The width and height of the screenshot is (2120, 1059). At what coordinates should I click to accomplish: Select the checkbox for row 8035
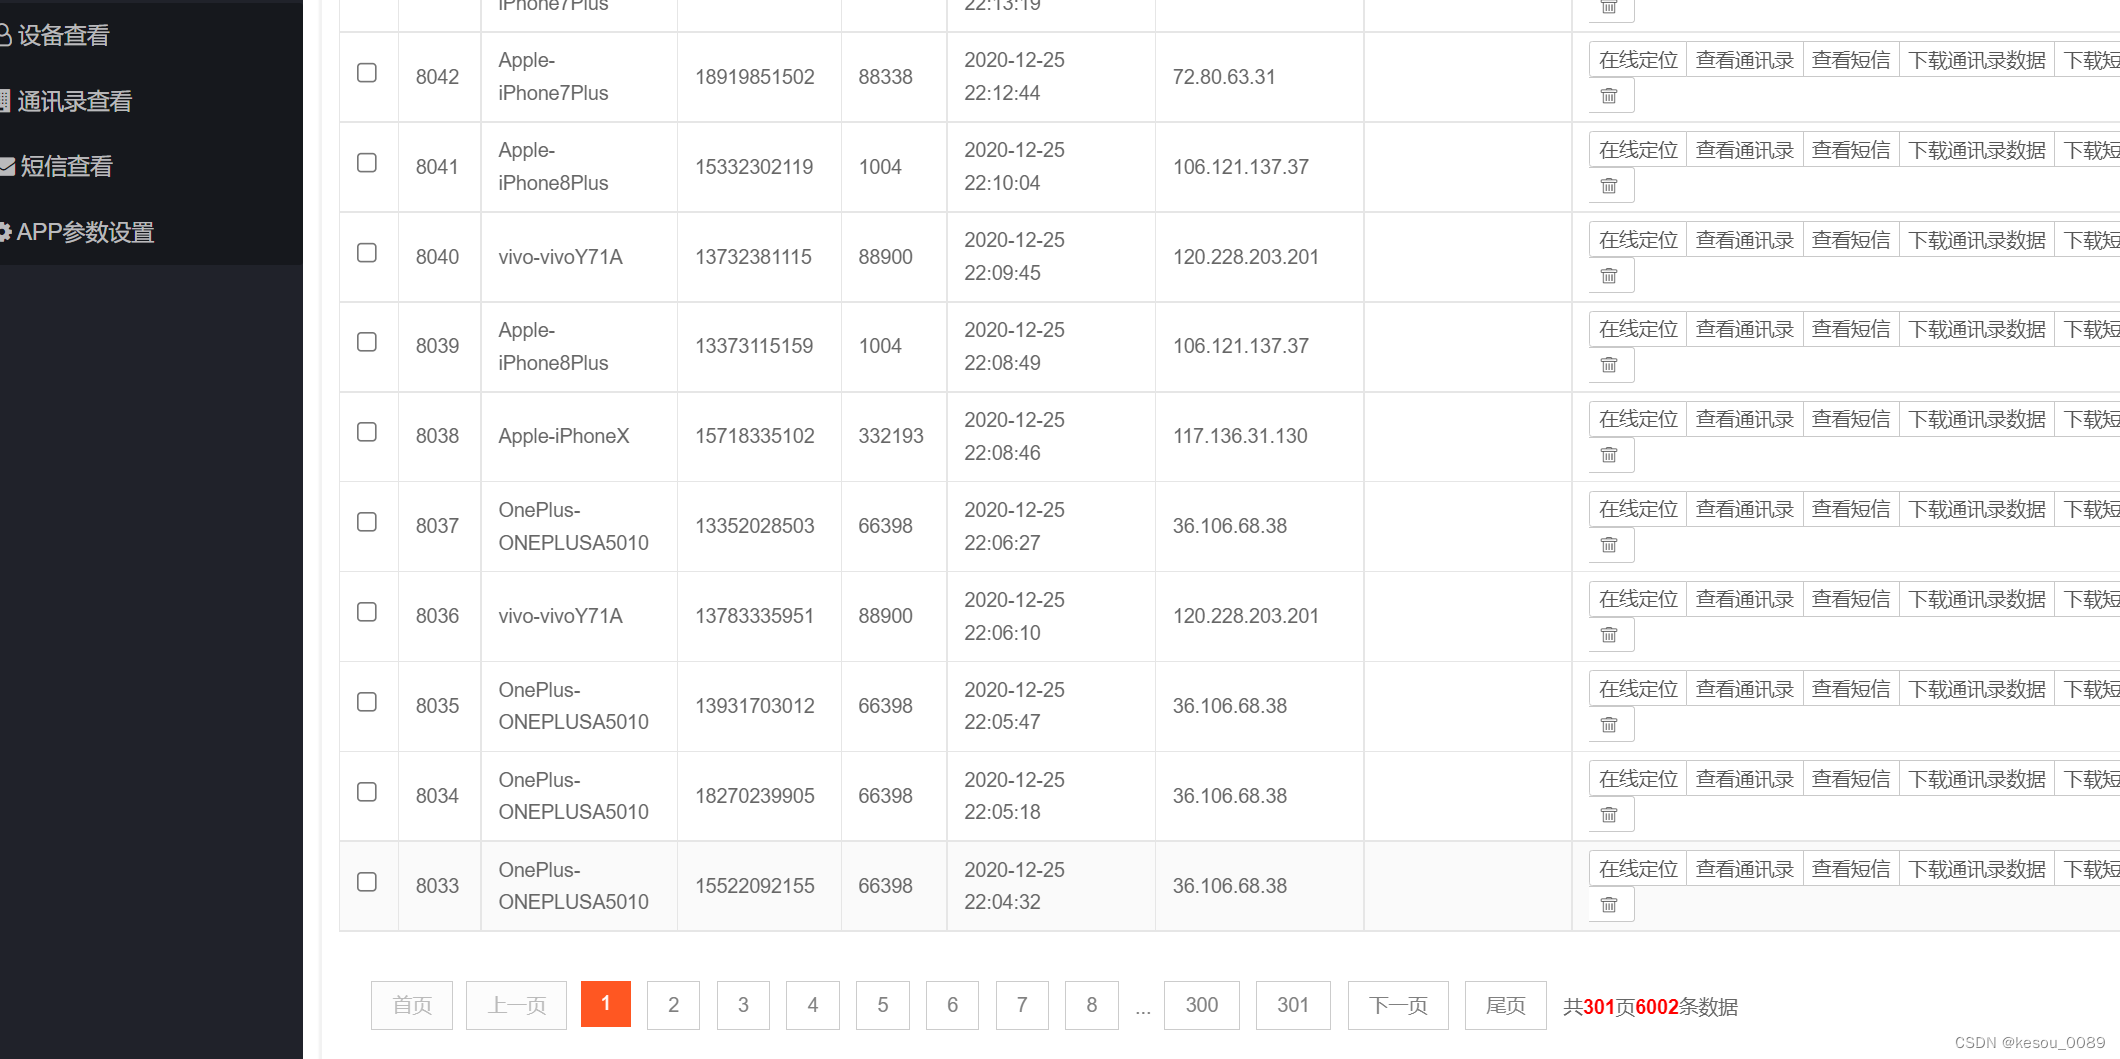(x=367, y=702)
